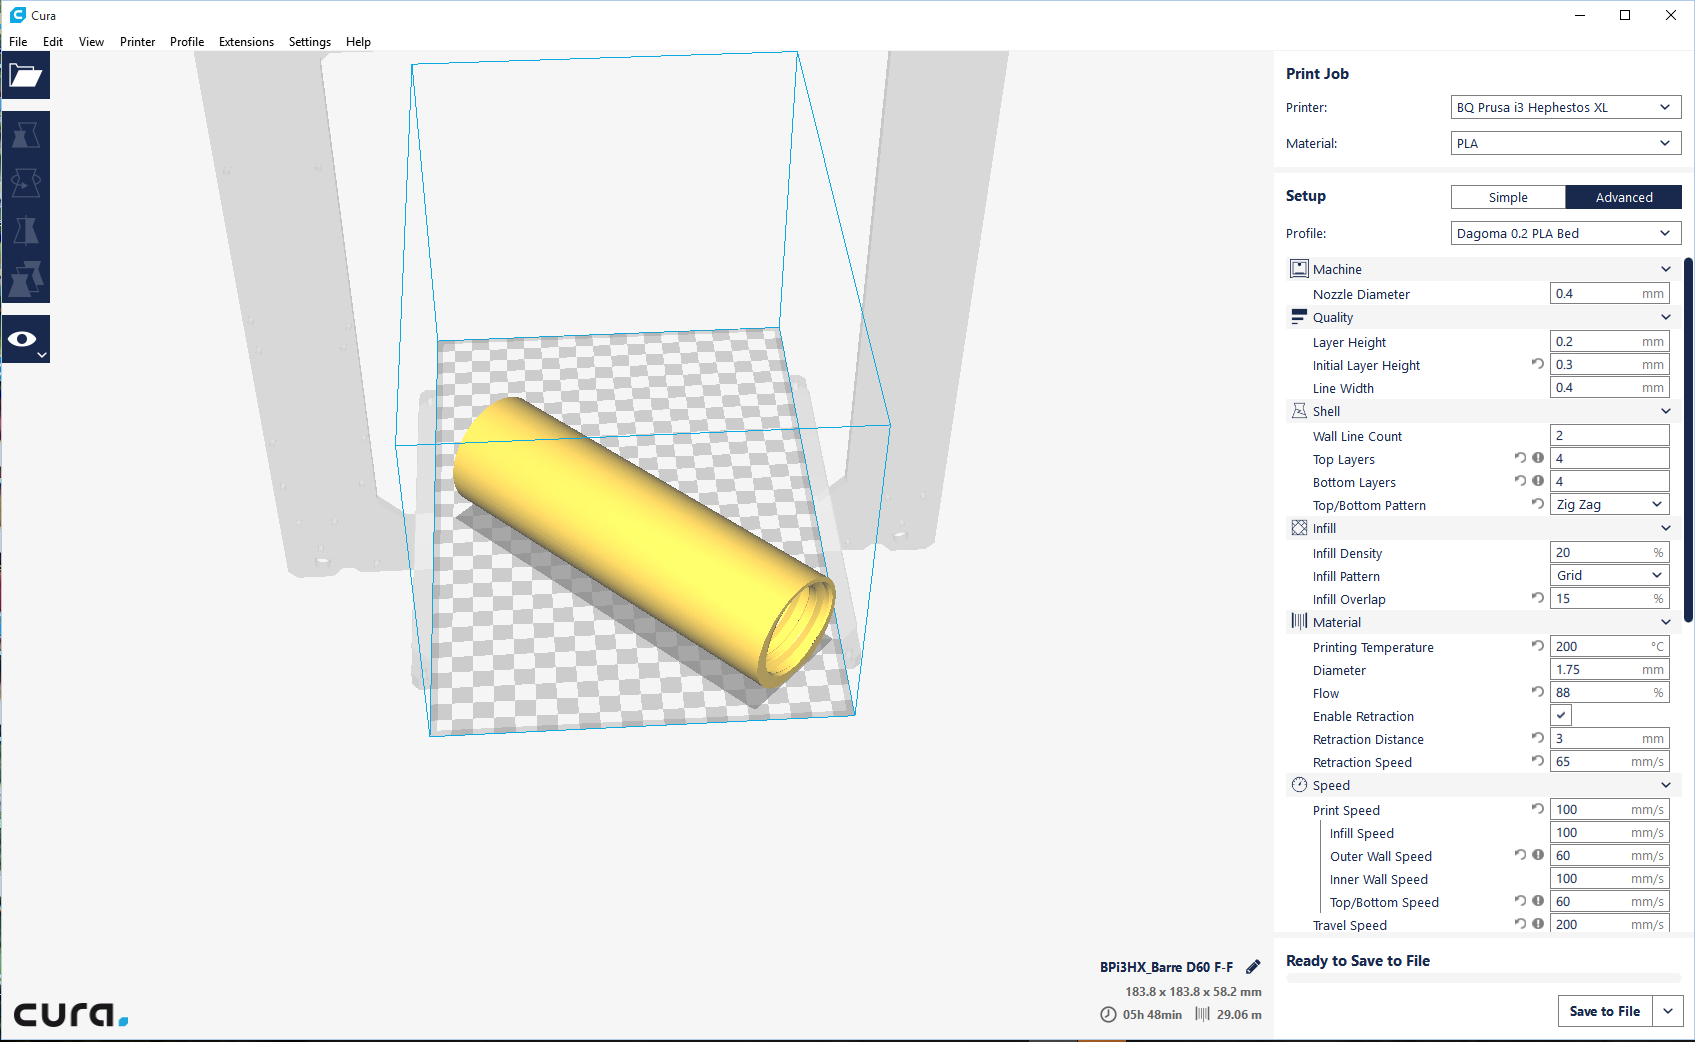Viewport: 1695px width, 1042px height.
Task: Reset the Top/Bottom Pattern setting
Action: 1538,504
